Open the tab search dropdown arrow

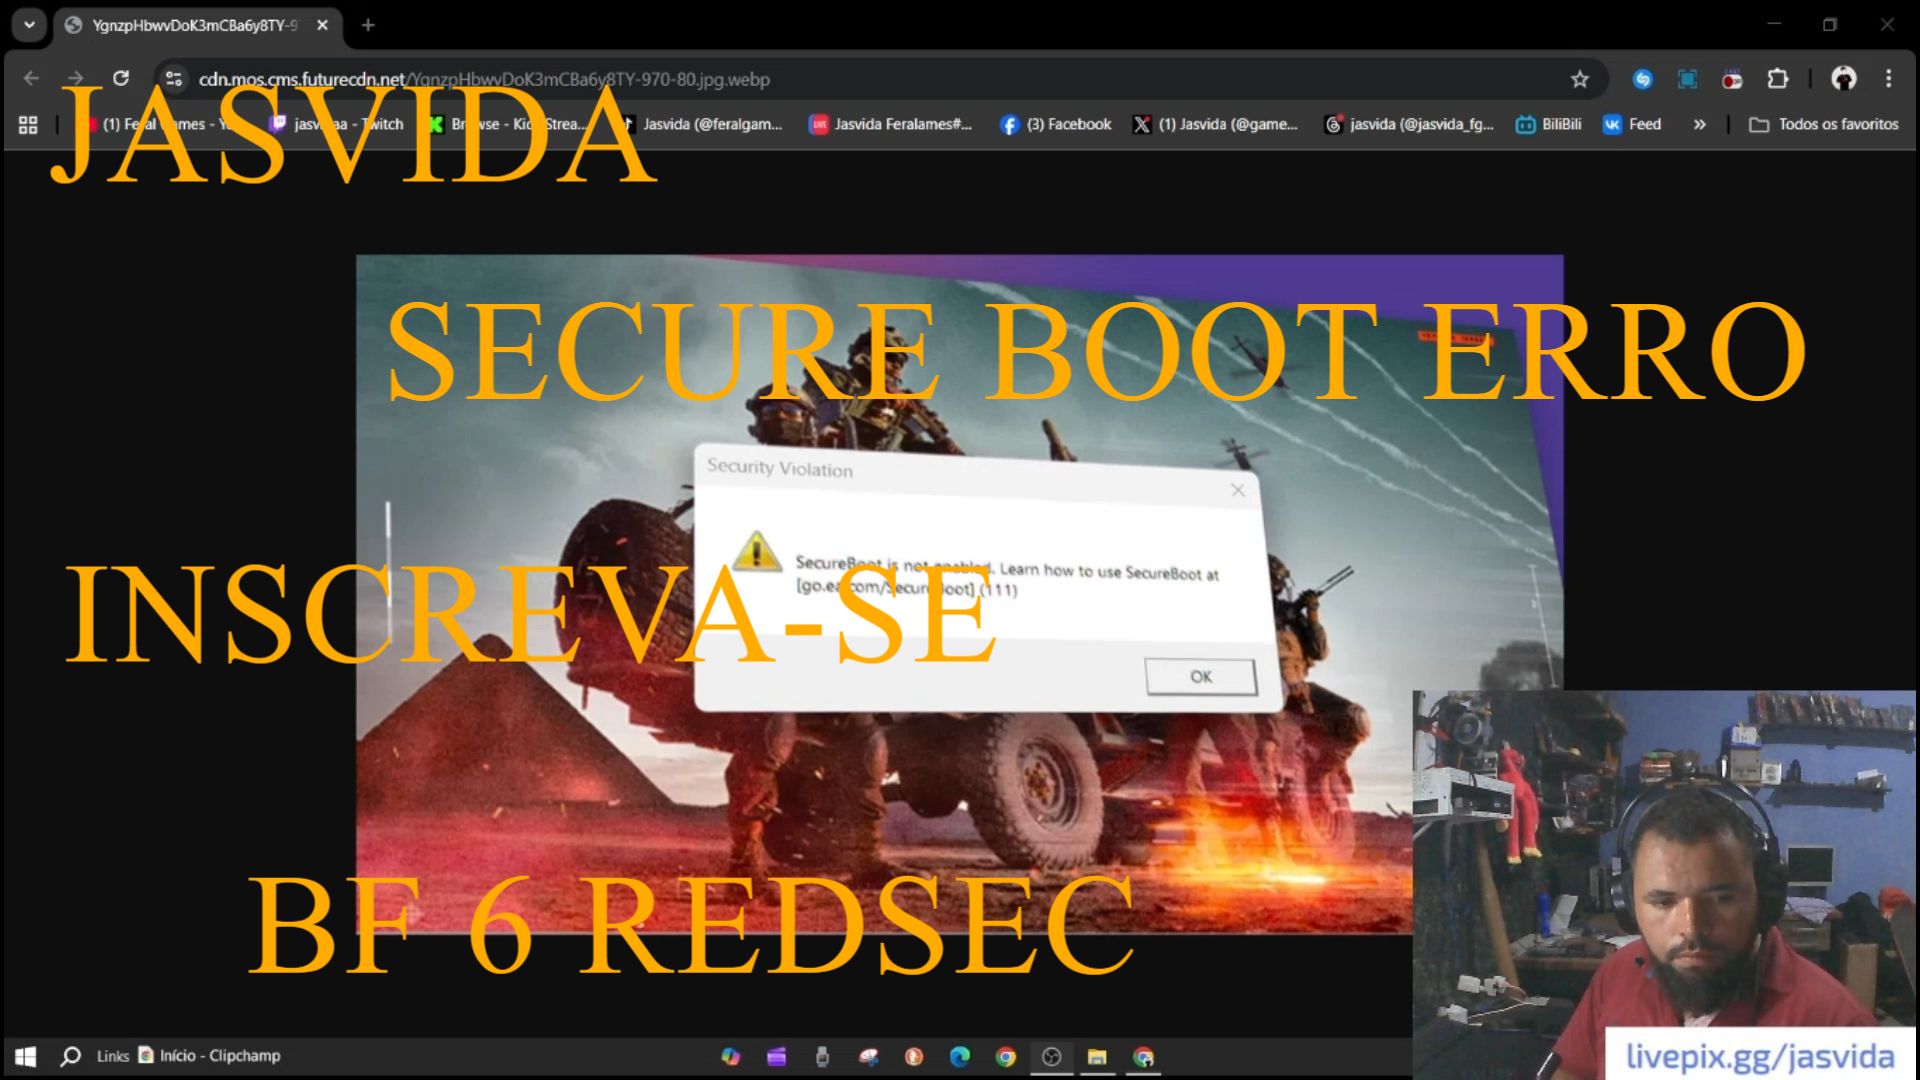click(x=29, y=25)
